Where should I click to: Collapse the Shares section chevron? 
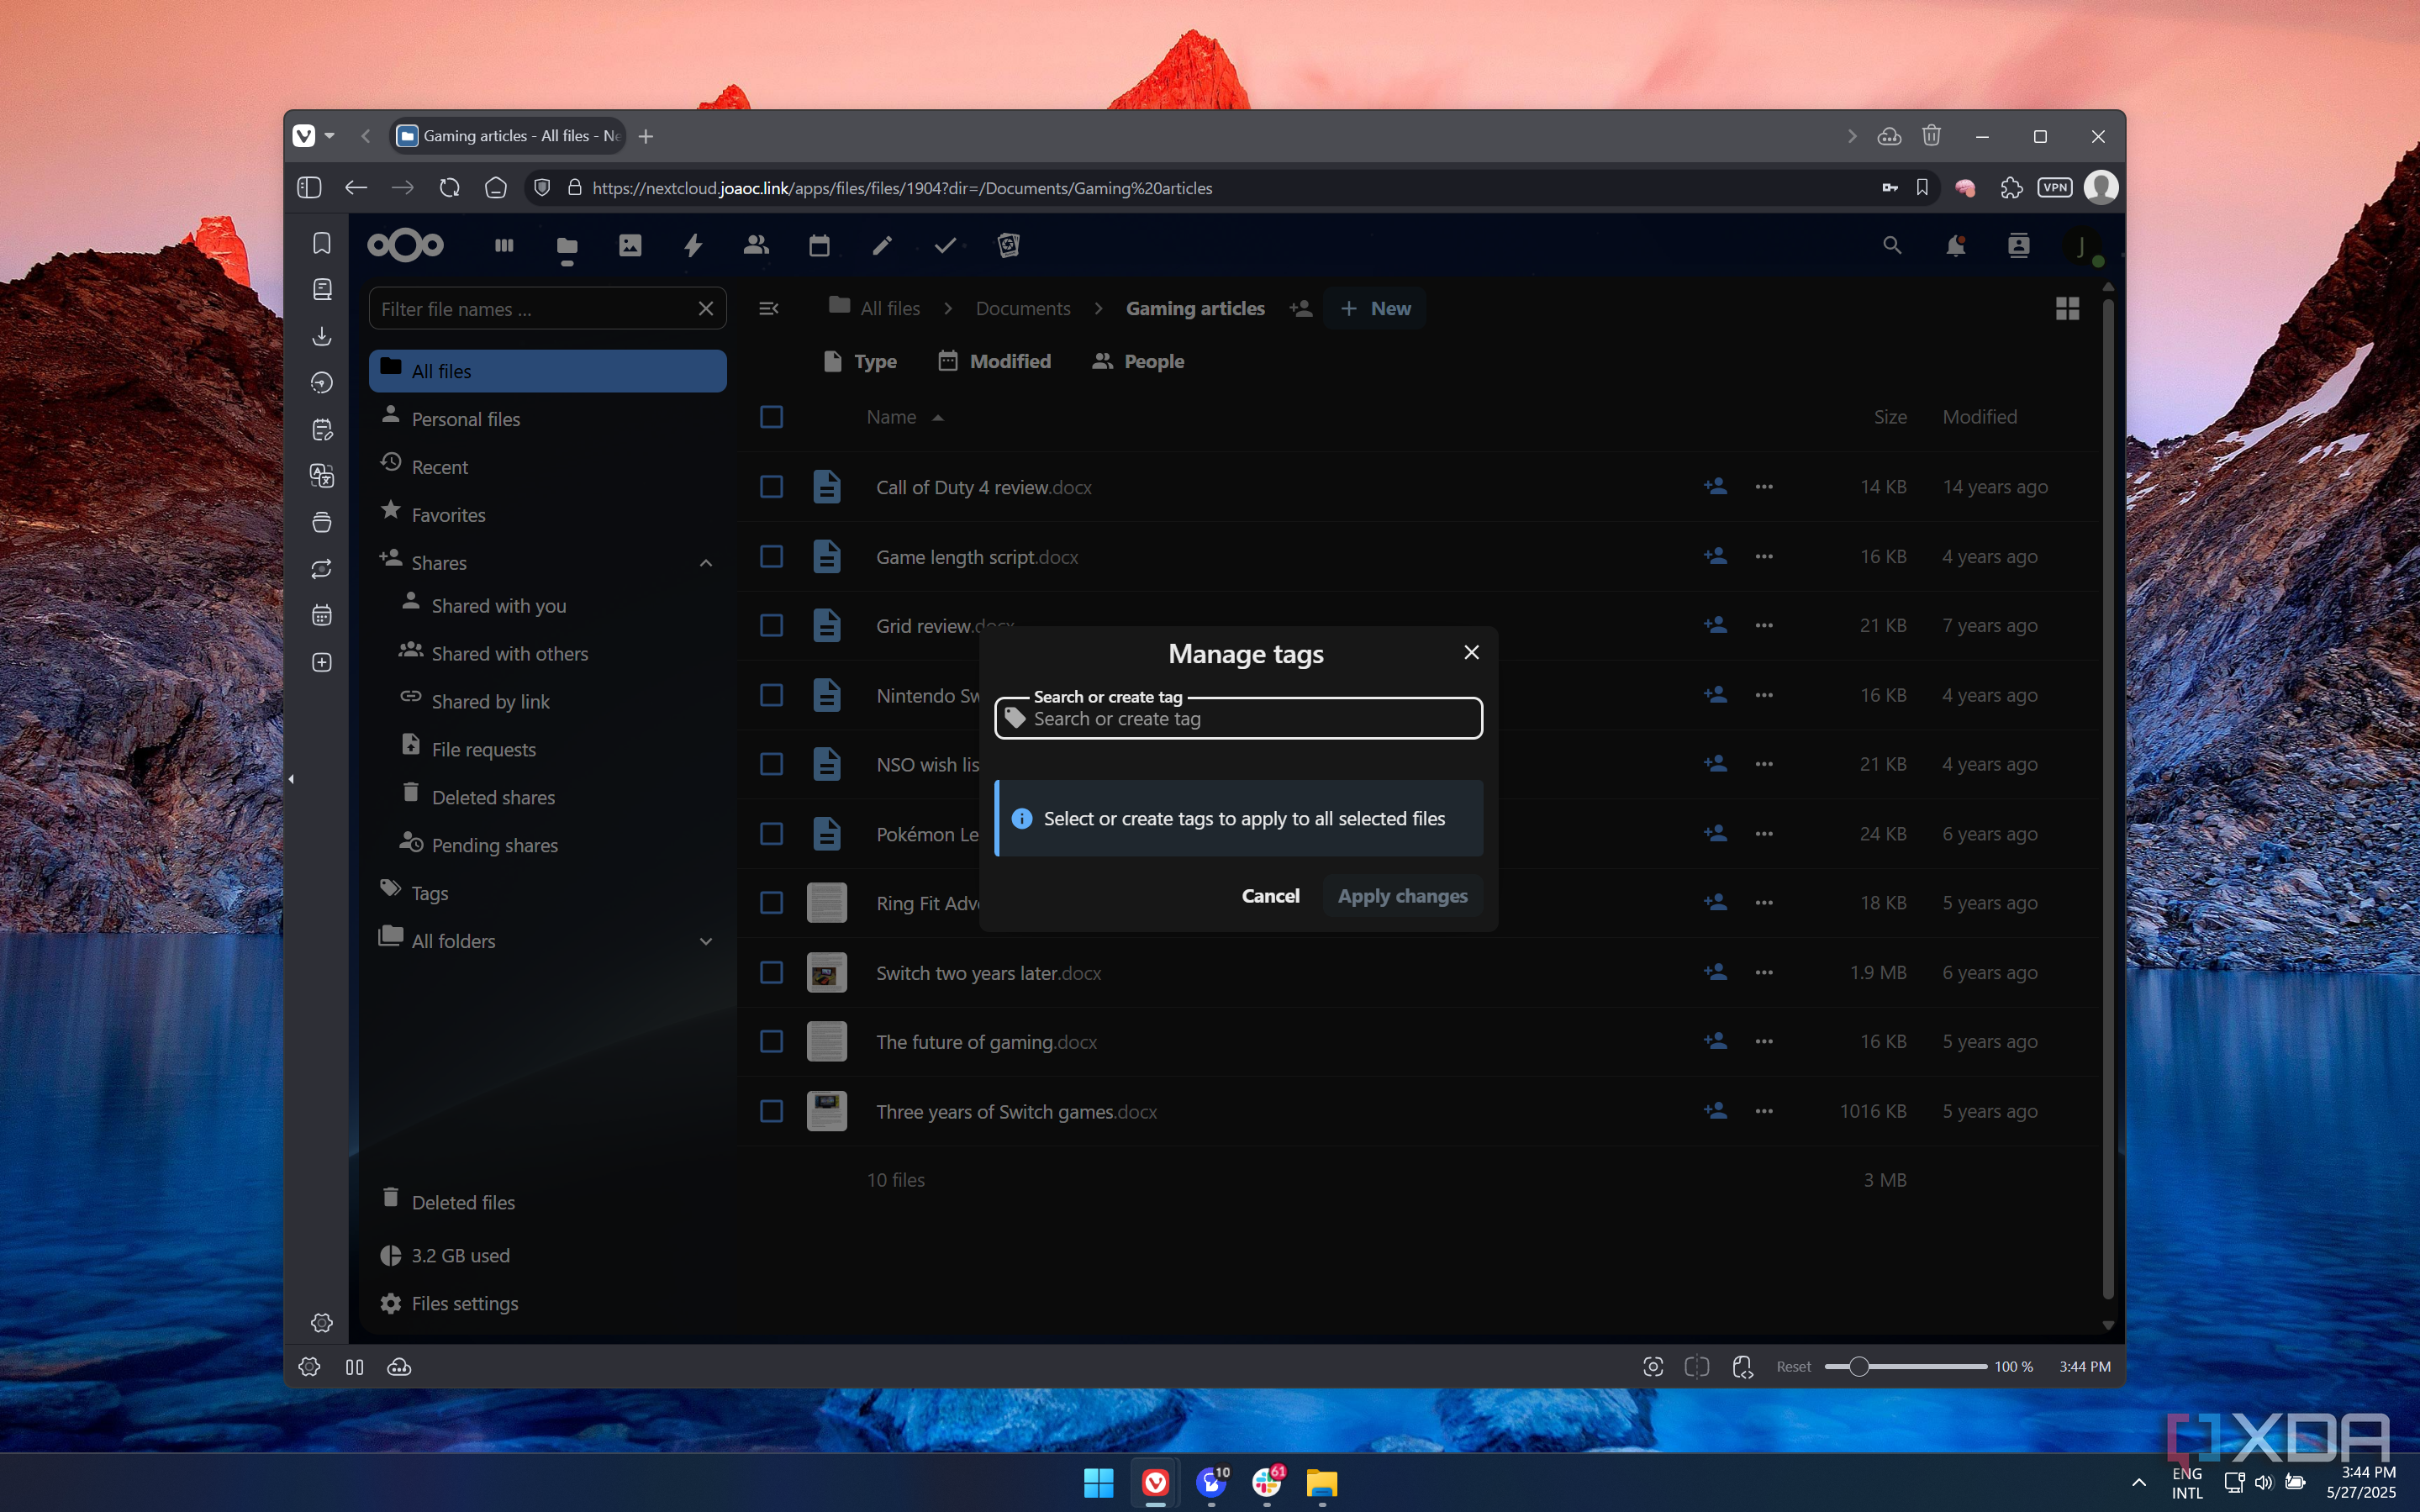(x=706, y=563)
